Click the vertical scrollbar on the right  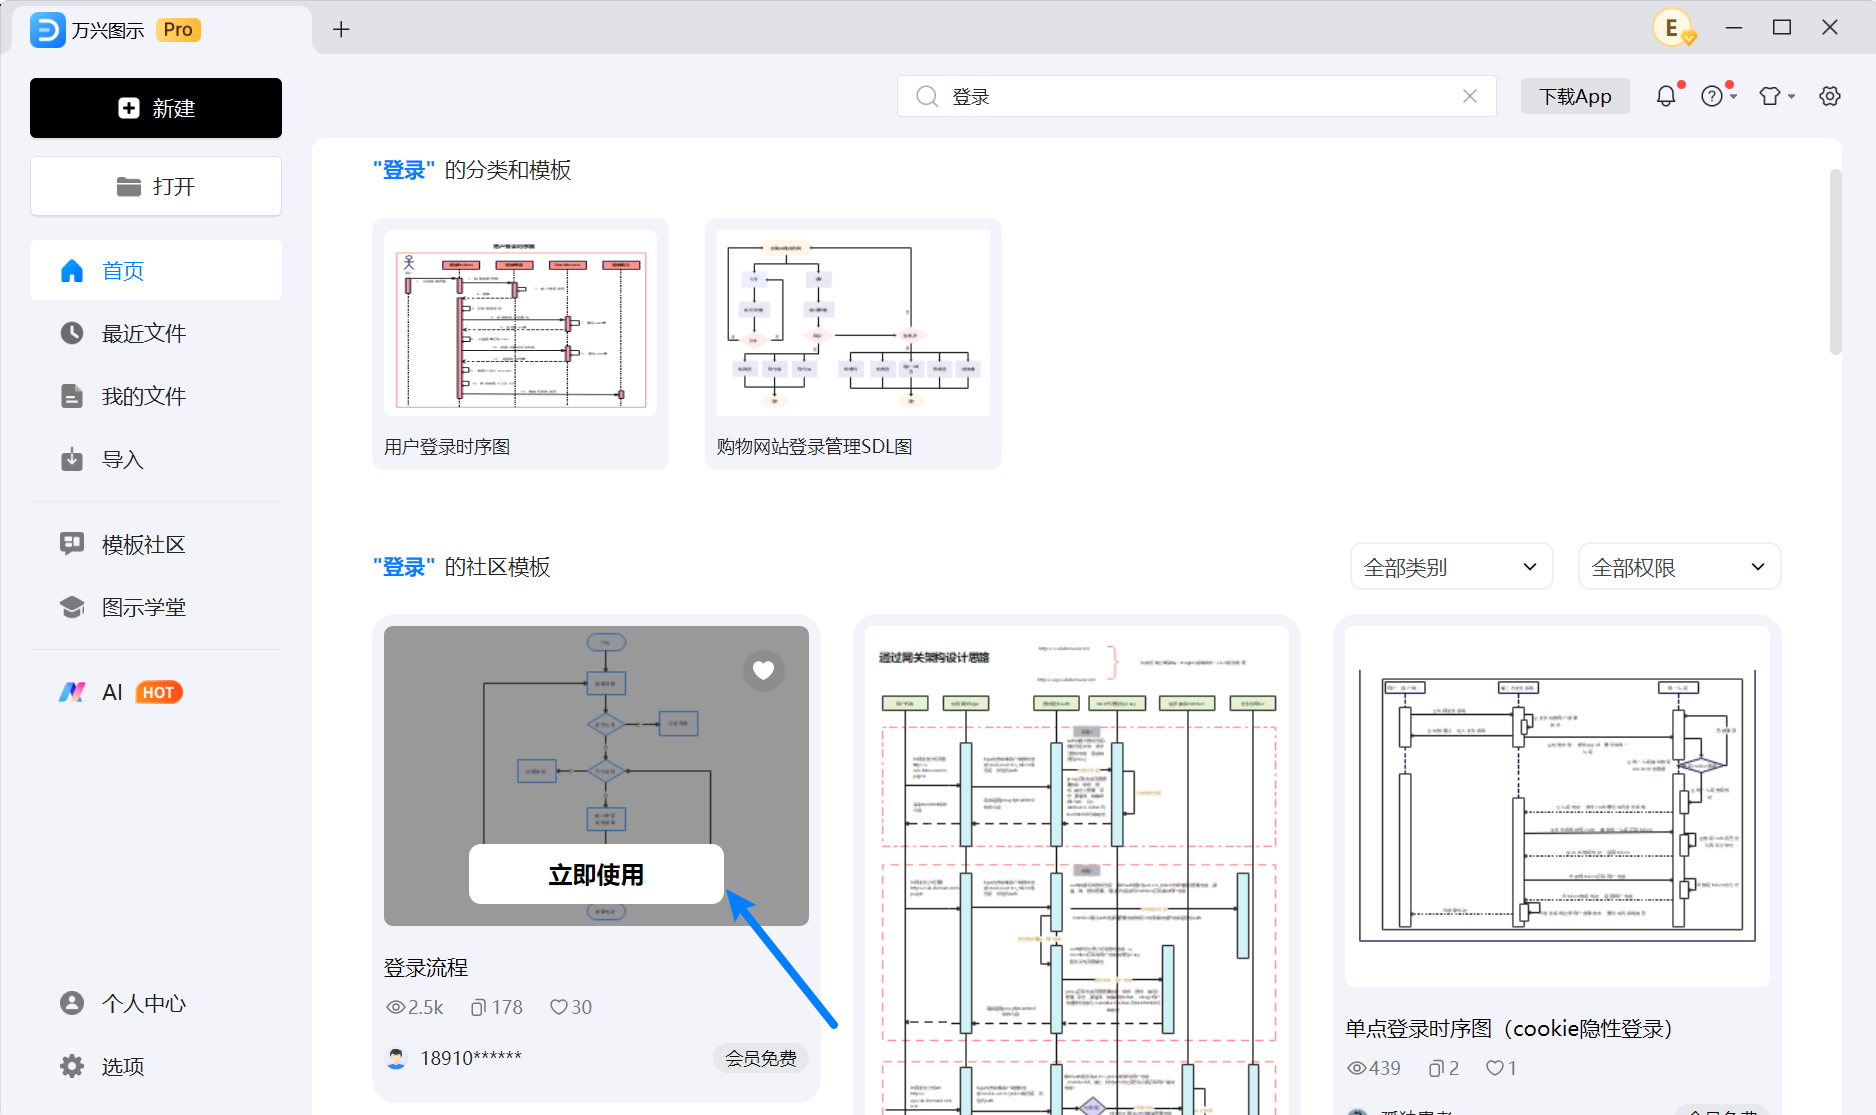1835,262
